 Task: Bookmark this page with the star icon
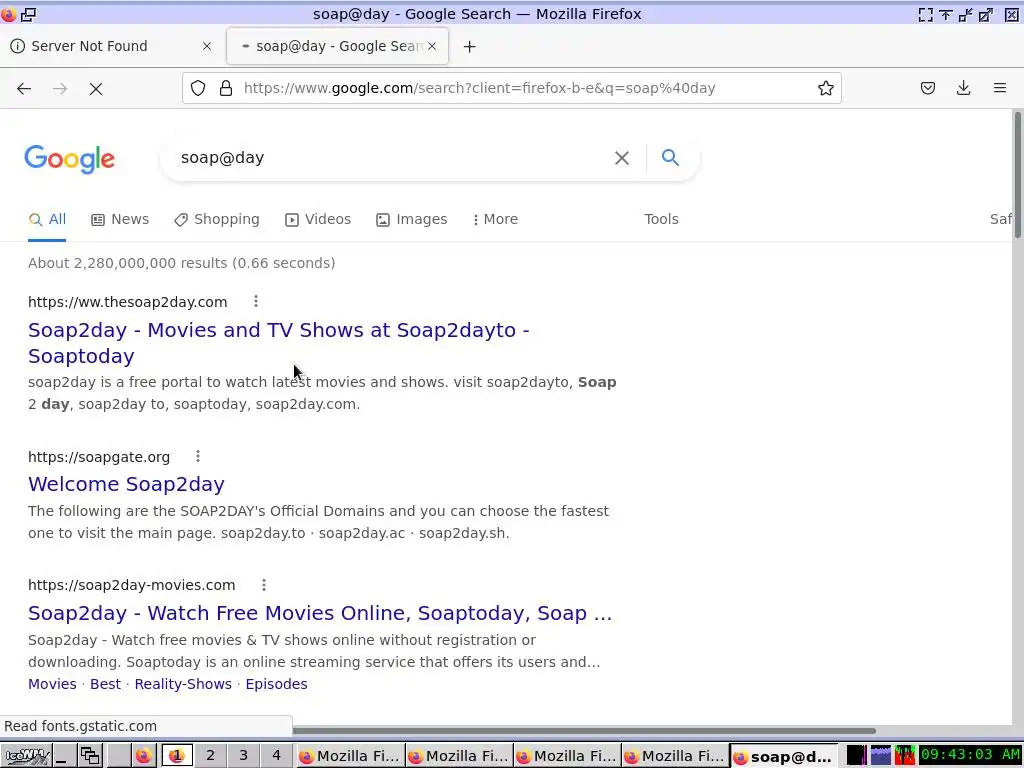825,88
